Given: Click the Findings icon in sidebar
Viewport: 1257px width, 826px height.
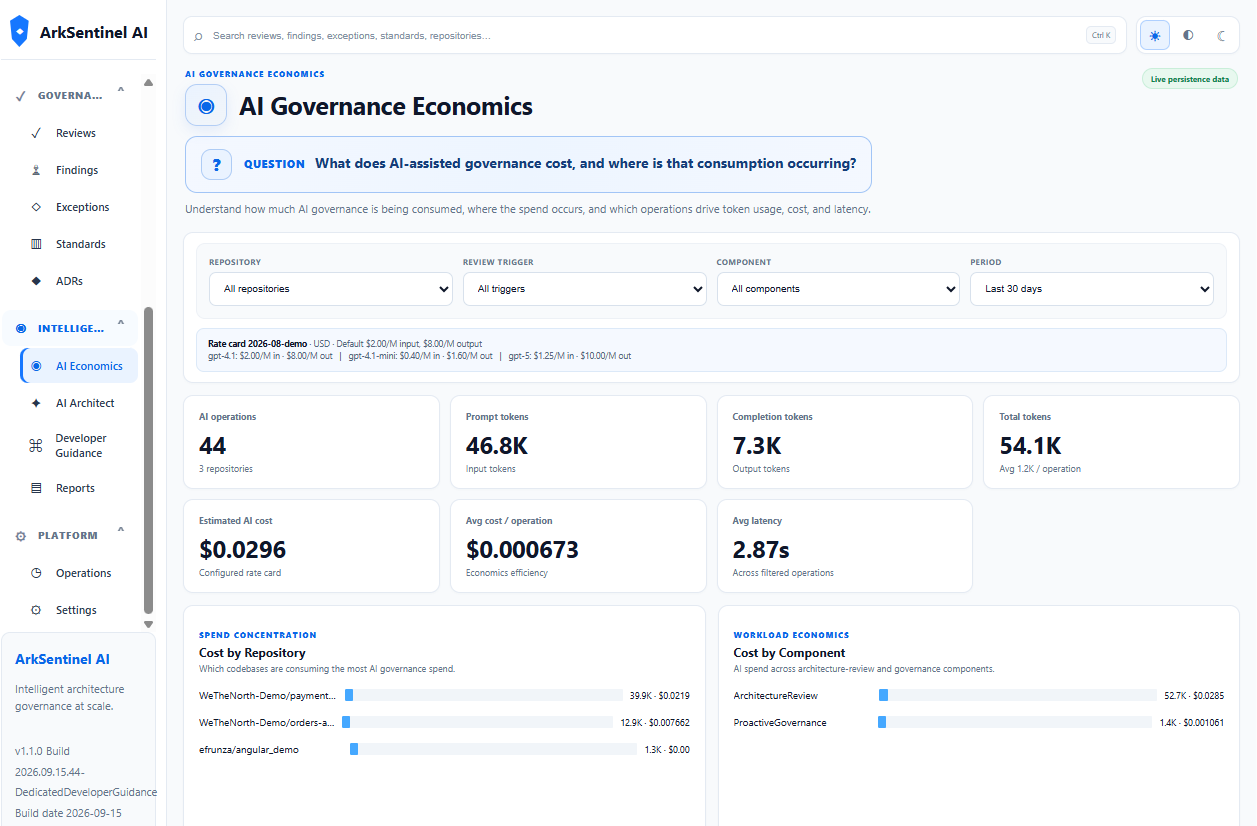Looking at the screenshot, I should click(36, 170).
